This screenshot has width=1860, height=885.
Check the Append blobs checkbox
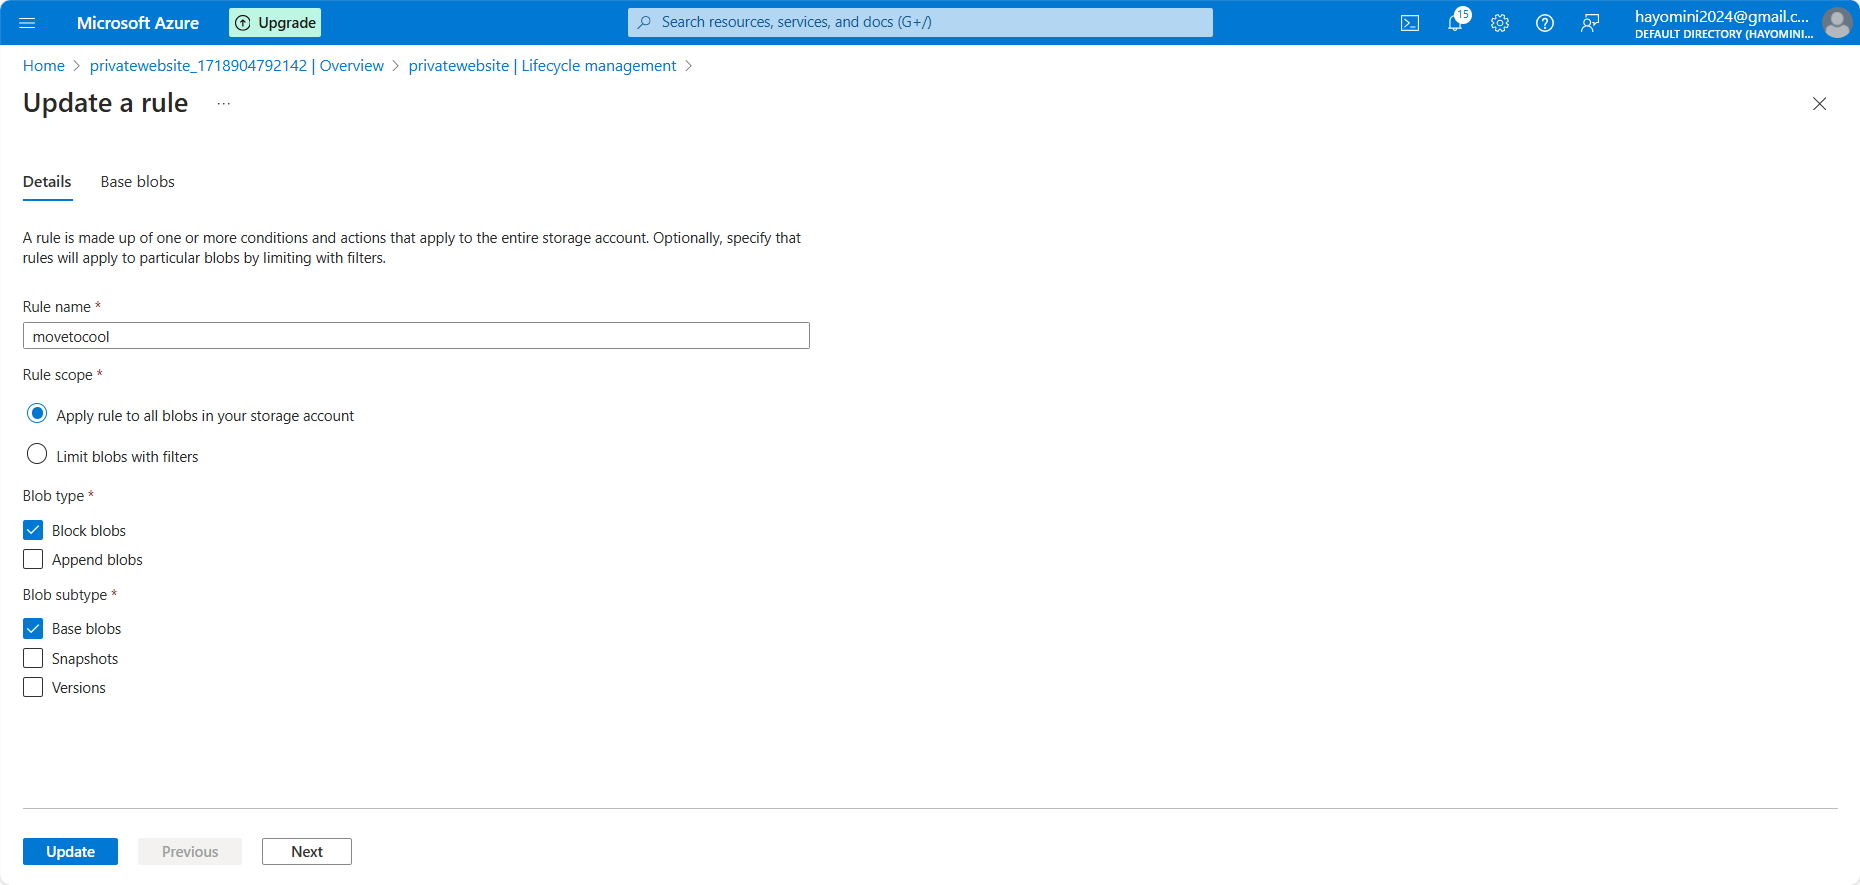coord(33,559)
